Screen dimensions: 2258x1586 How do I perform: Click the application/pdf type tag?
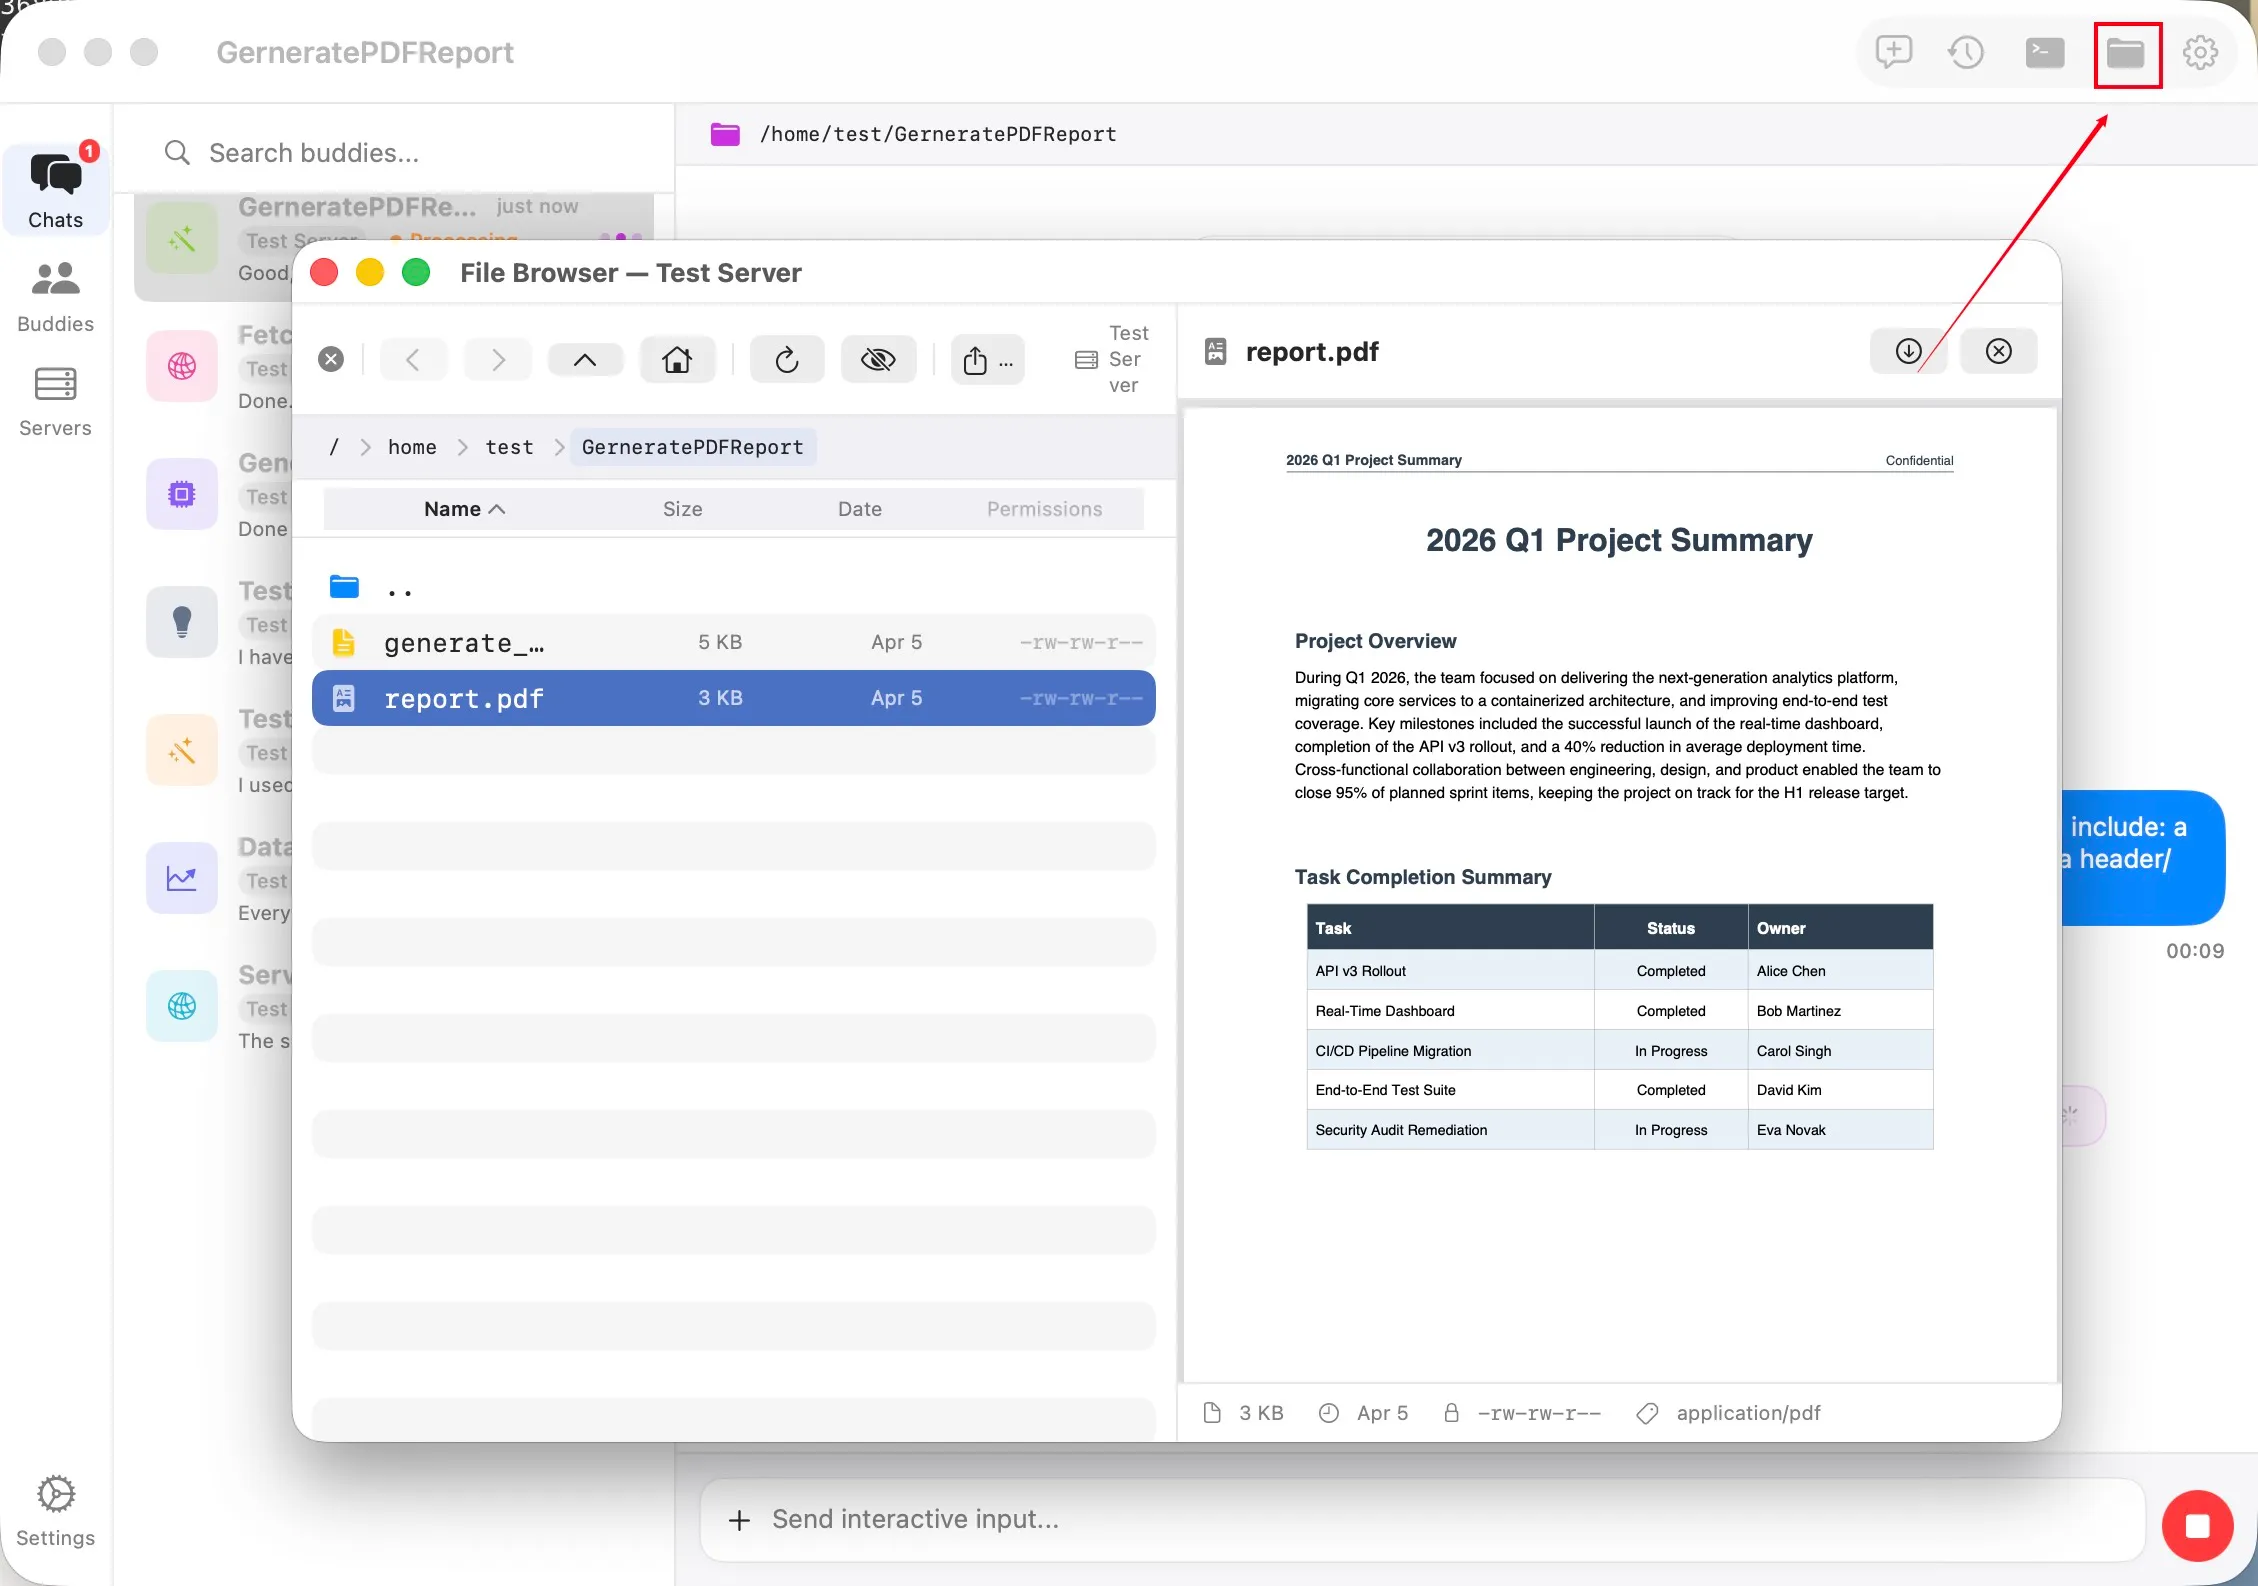point(1728,1413)
